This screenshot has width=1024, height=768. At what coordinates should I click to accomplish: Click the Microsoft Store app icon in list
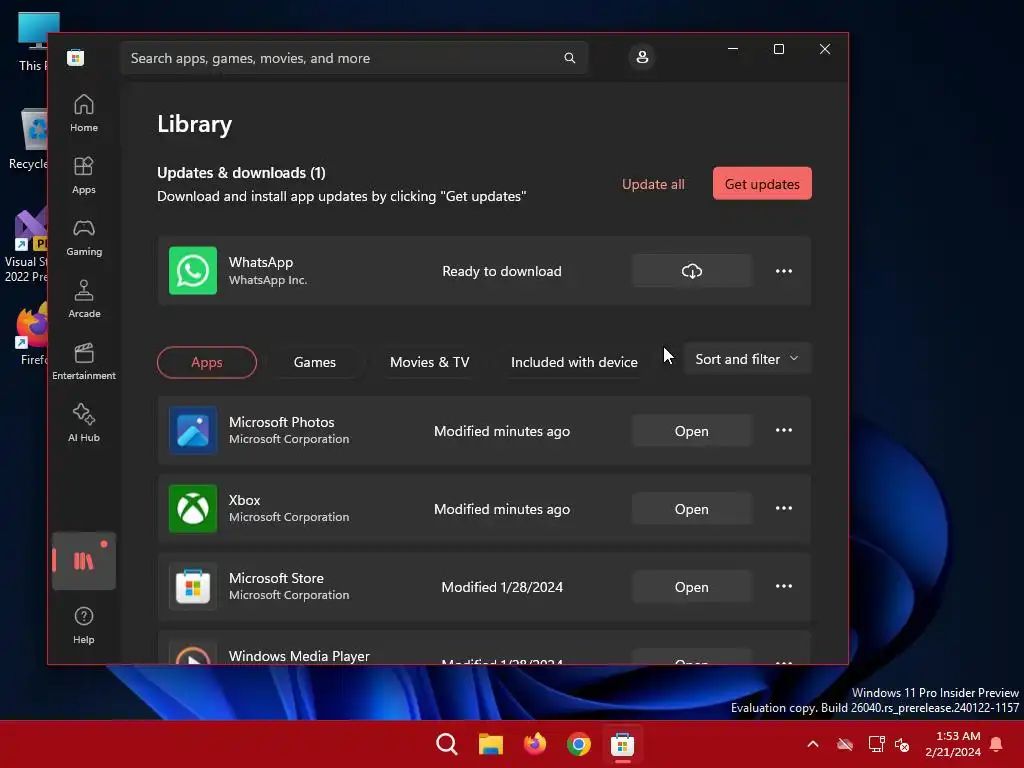193,586
